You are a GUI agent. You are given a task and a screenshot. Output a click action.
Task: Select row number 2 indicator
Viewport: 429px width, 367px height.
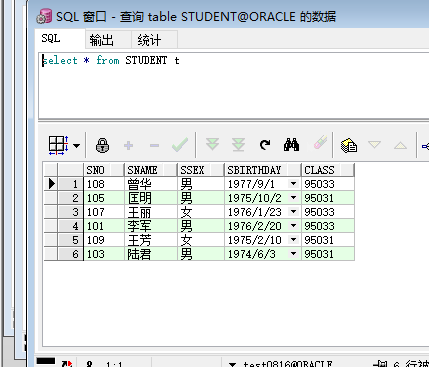[70, 198]
